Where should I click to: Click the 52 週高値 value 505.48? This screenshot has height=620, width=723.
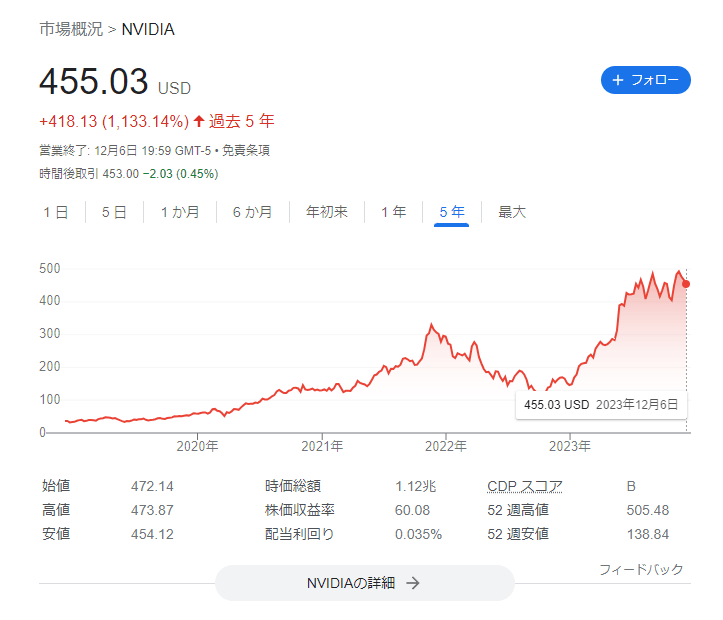pyautogui.click(x=647, y=510)
